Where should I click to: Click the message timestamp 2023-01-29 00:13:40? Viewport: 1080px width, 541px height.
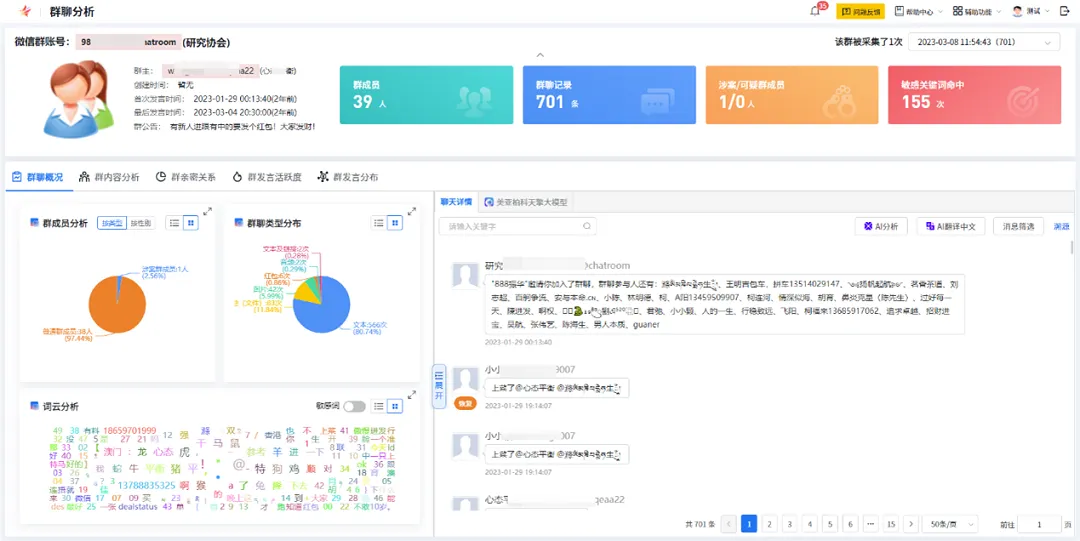[518, 342]
